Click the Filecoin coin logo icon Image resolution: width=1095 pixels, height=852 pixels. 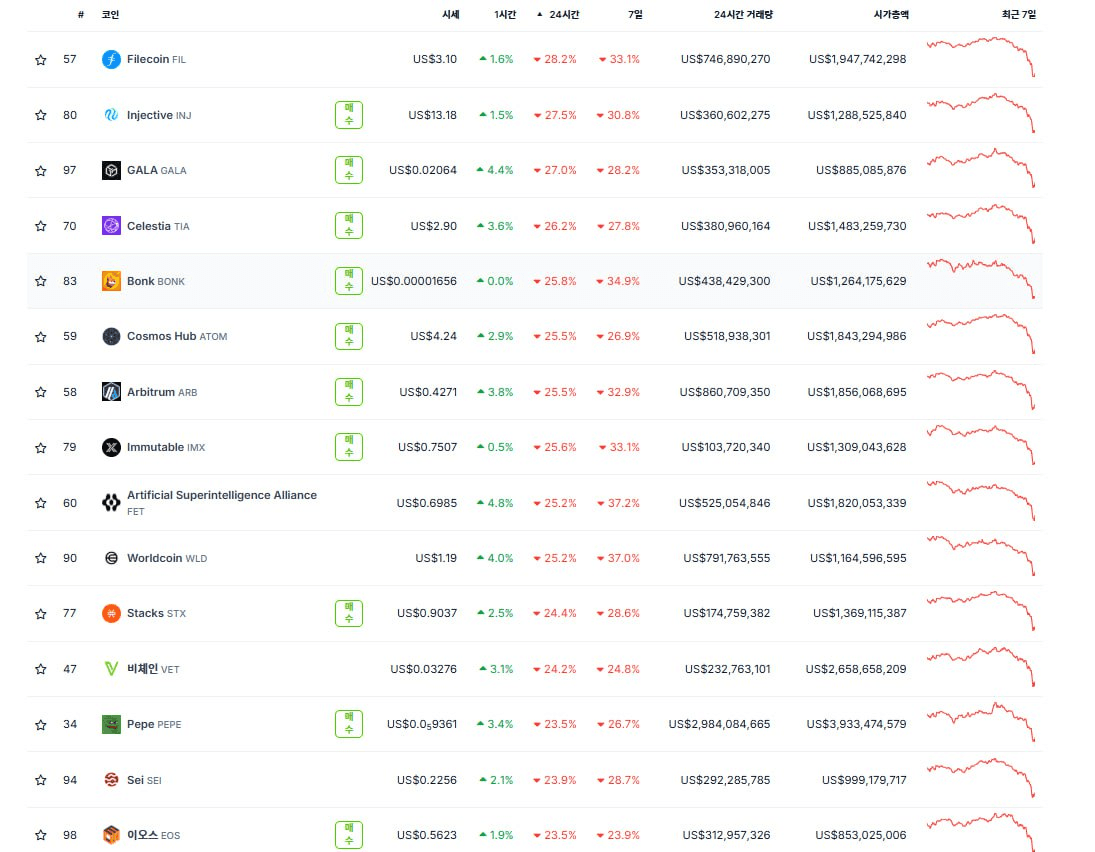111,60
